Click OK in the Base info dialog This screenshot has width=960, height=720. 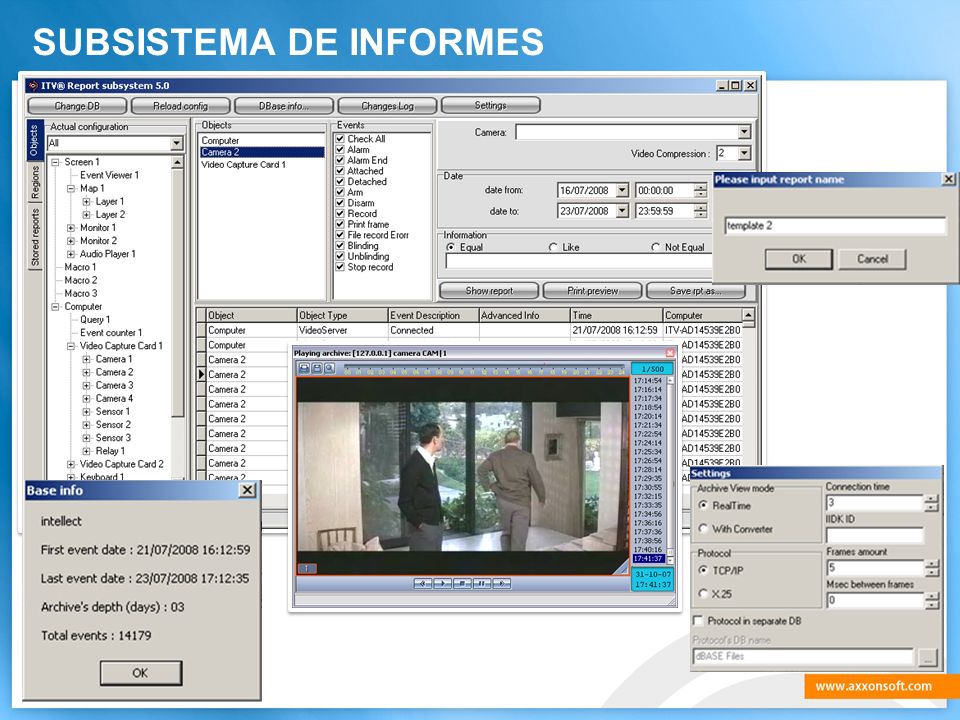click(x=141, y=673)
